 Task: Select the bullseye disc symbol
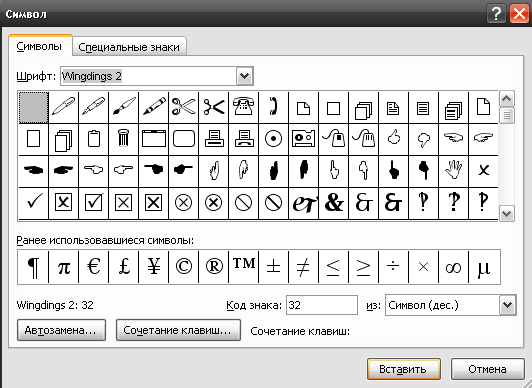tap(273, 139)
